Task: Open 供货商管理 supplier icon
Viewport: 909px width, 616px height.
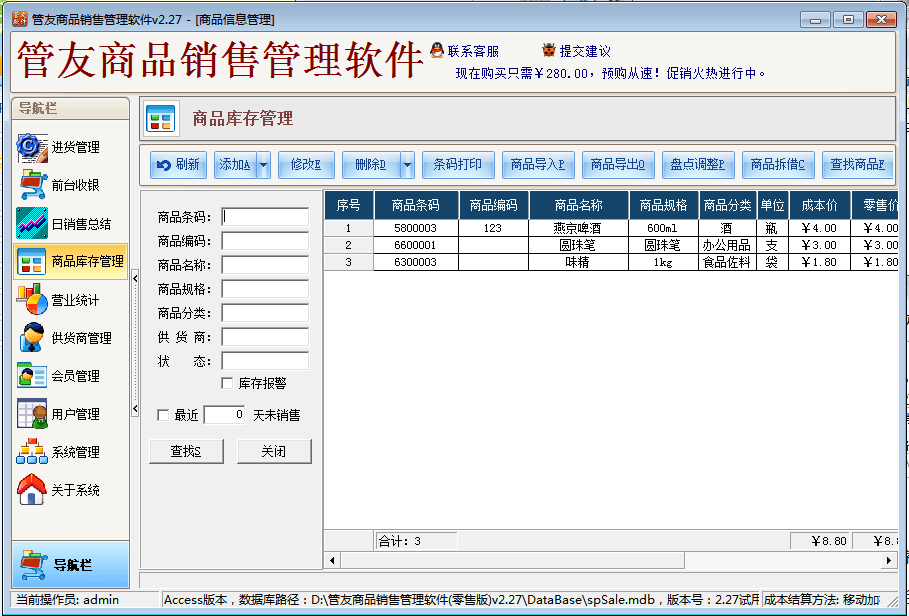Action: click(32, 338)
